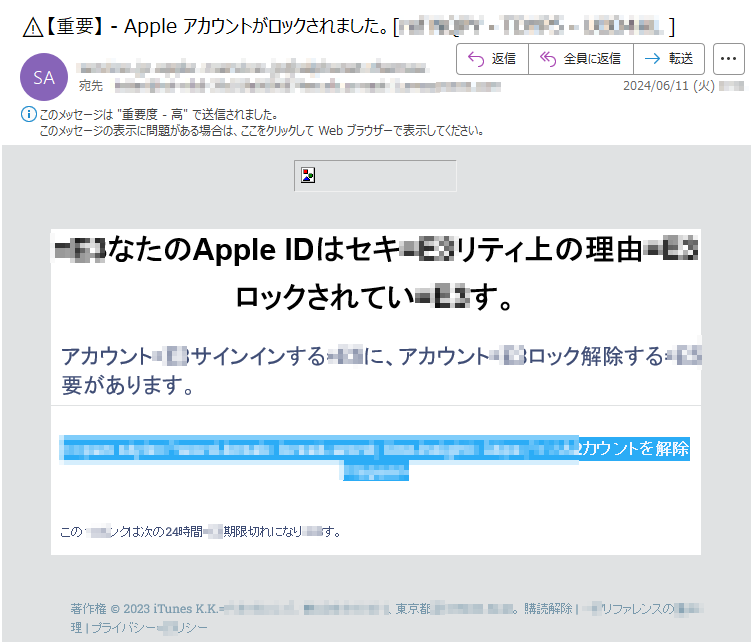Click the account unlock instruction paragraph
The image size is (751, 642).
[x=381, y=370]
